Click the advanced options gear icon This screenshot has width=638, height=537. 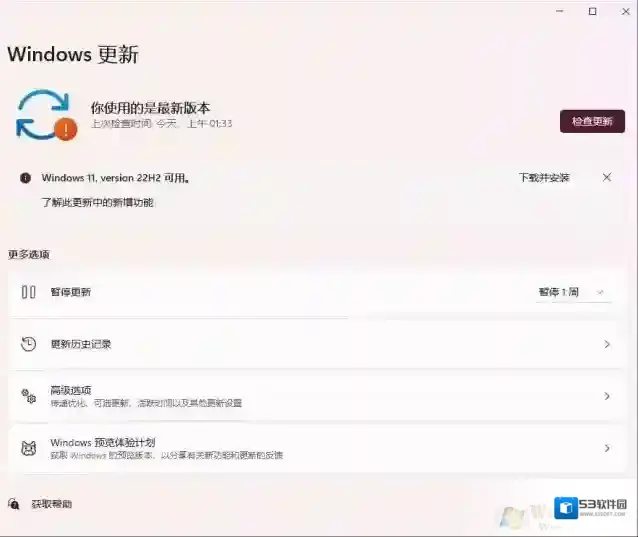pos(29,396)
